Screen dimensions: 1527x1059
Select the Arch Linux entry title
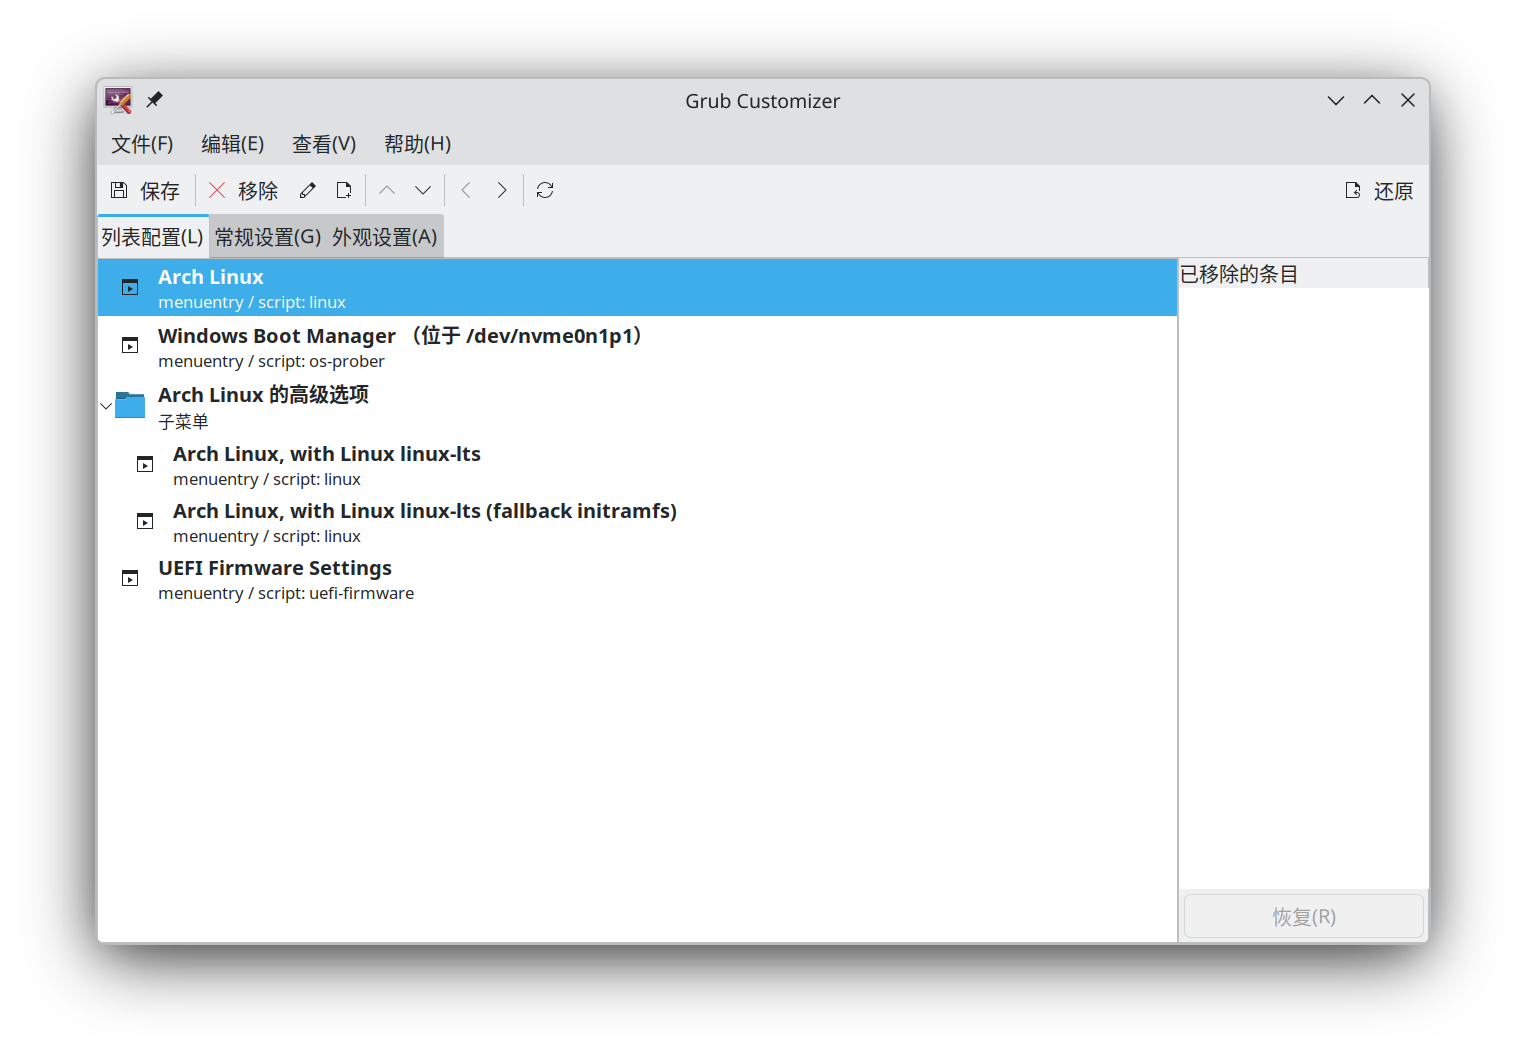pyautogui.click(x=211, y=277)
